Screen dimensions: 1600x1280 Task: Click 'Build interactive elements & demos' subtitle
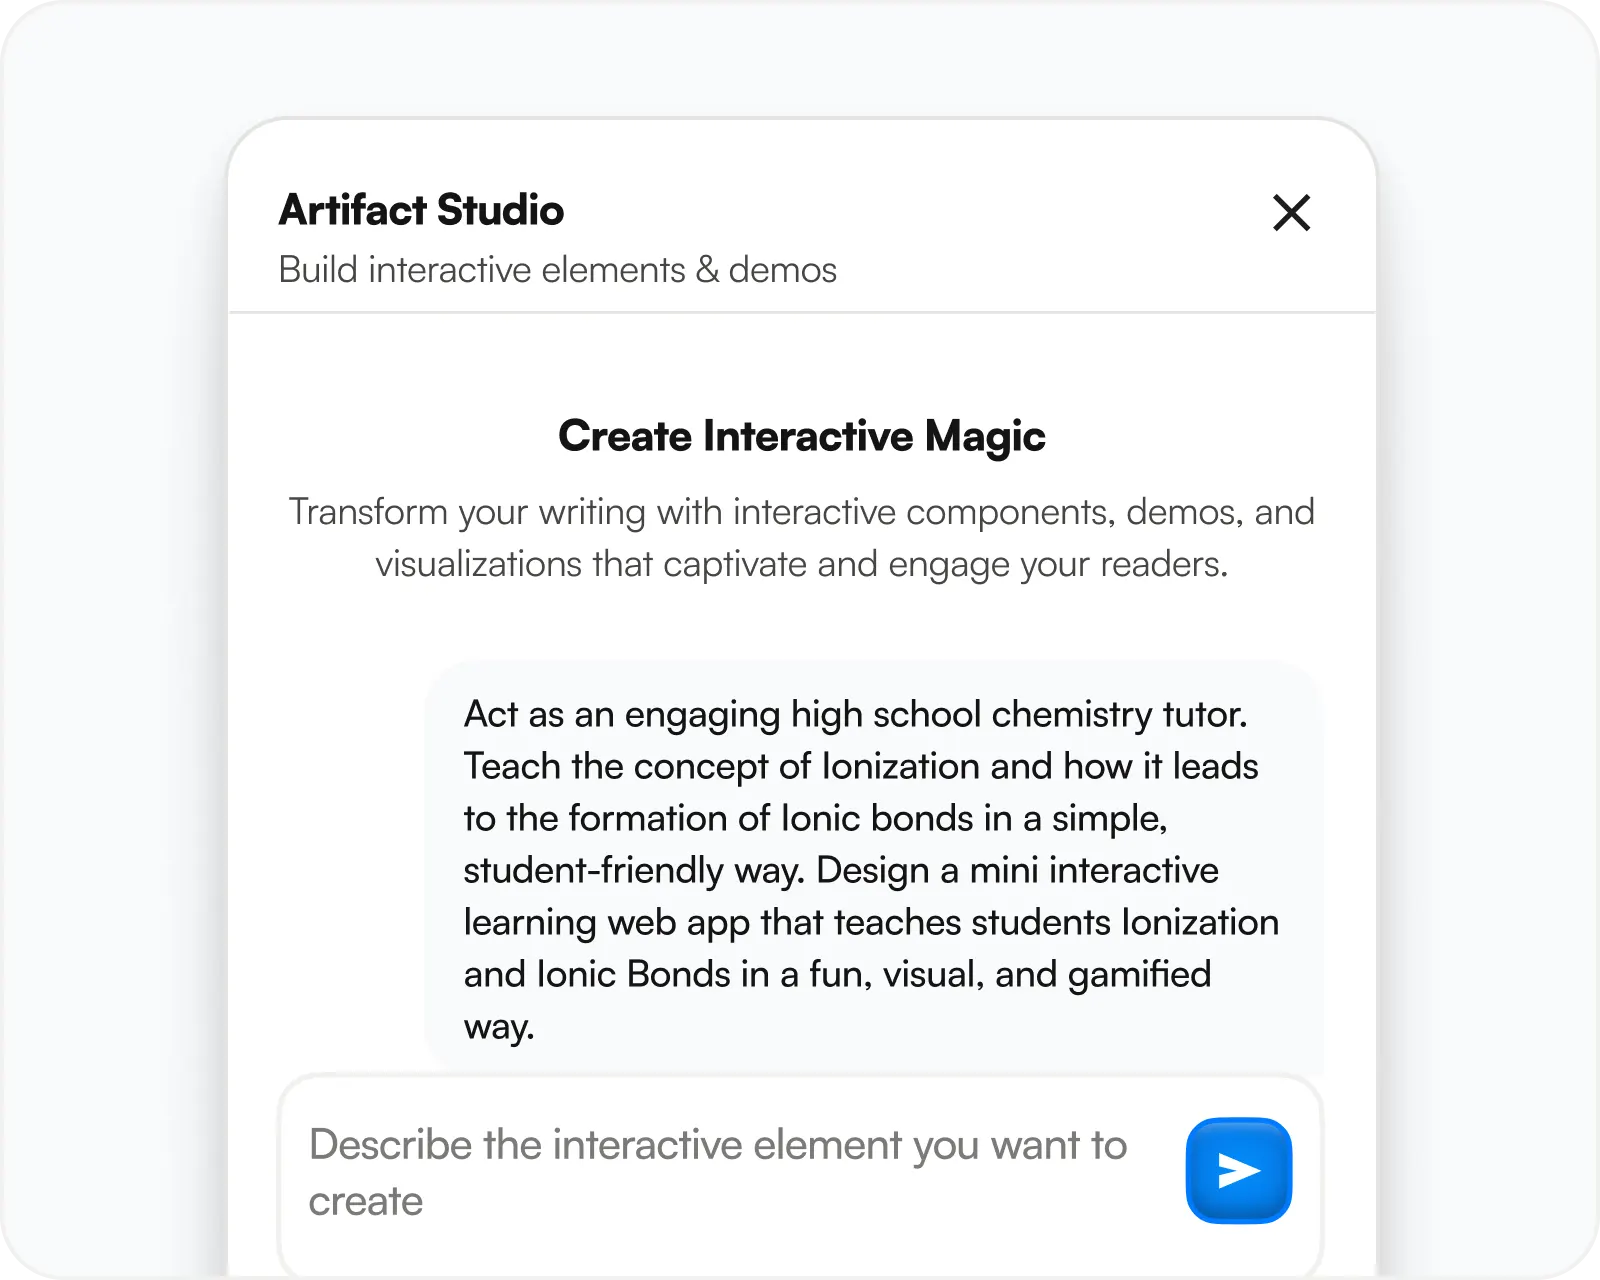click(557, 270)
